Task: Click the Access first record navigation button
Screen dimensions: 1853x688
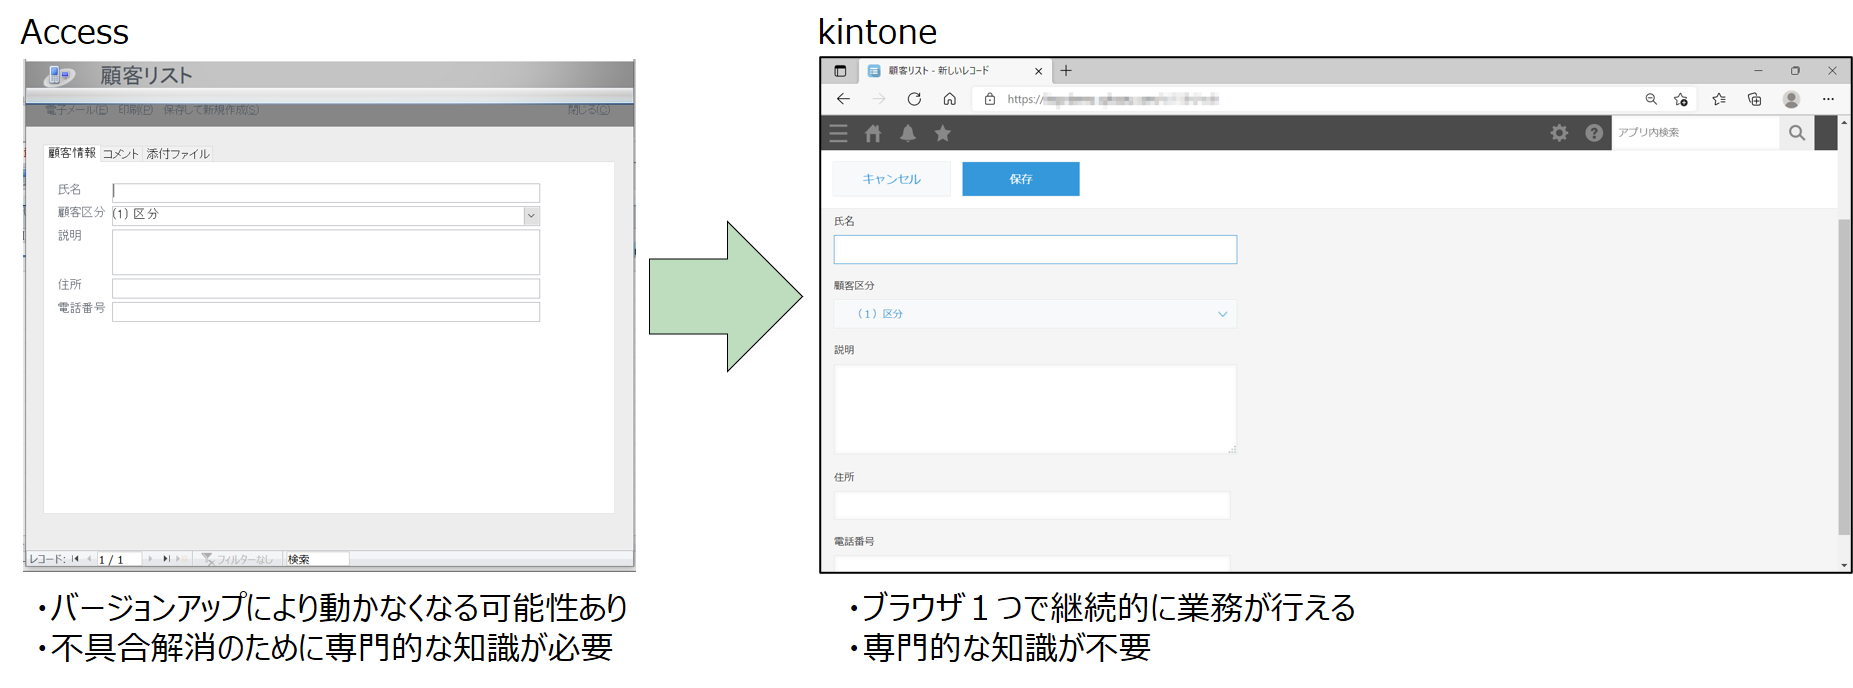Action: 75,559
